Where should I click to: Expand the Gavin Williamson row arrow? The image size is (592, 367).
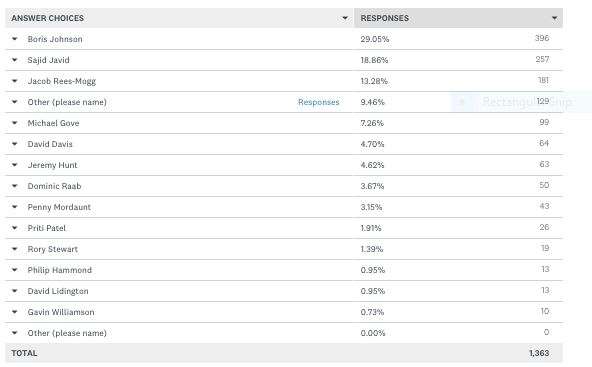pyautogui.click(x=15, y=312)
